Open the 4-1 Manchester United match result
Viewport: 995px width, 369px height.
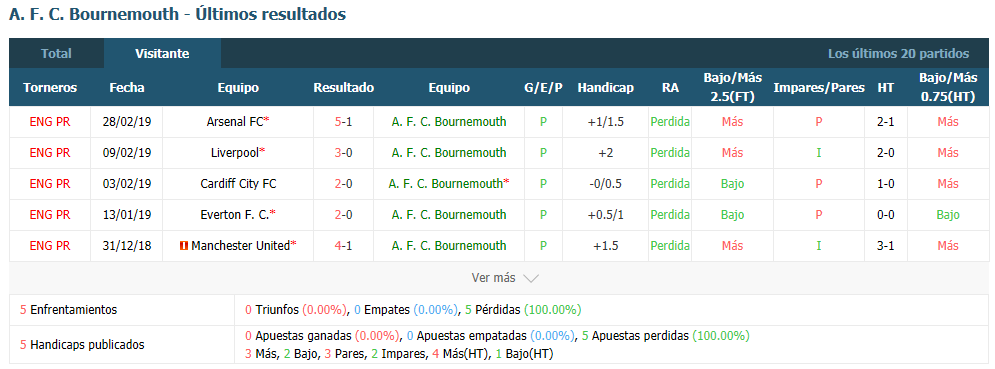[x=343, y=246]
